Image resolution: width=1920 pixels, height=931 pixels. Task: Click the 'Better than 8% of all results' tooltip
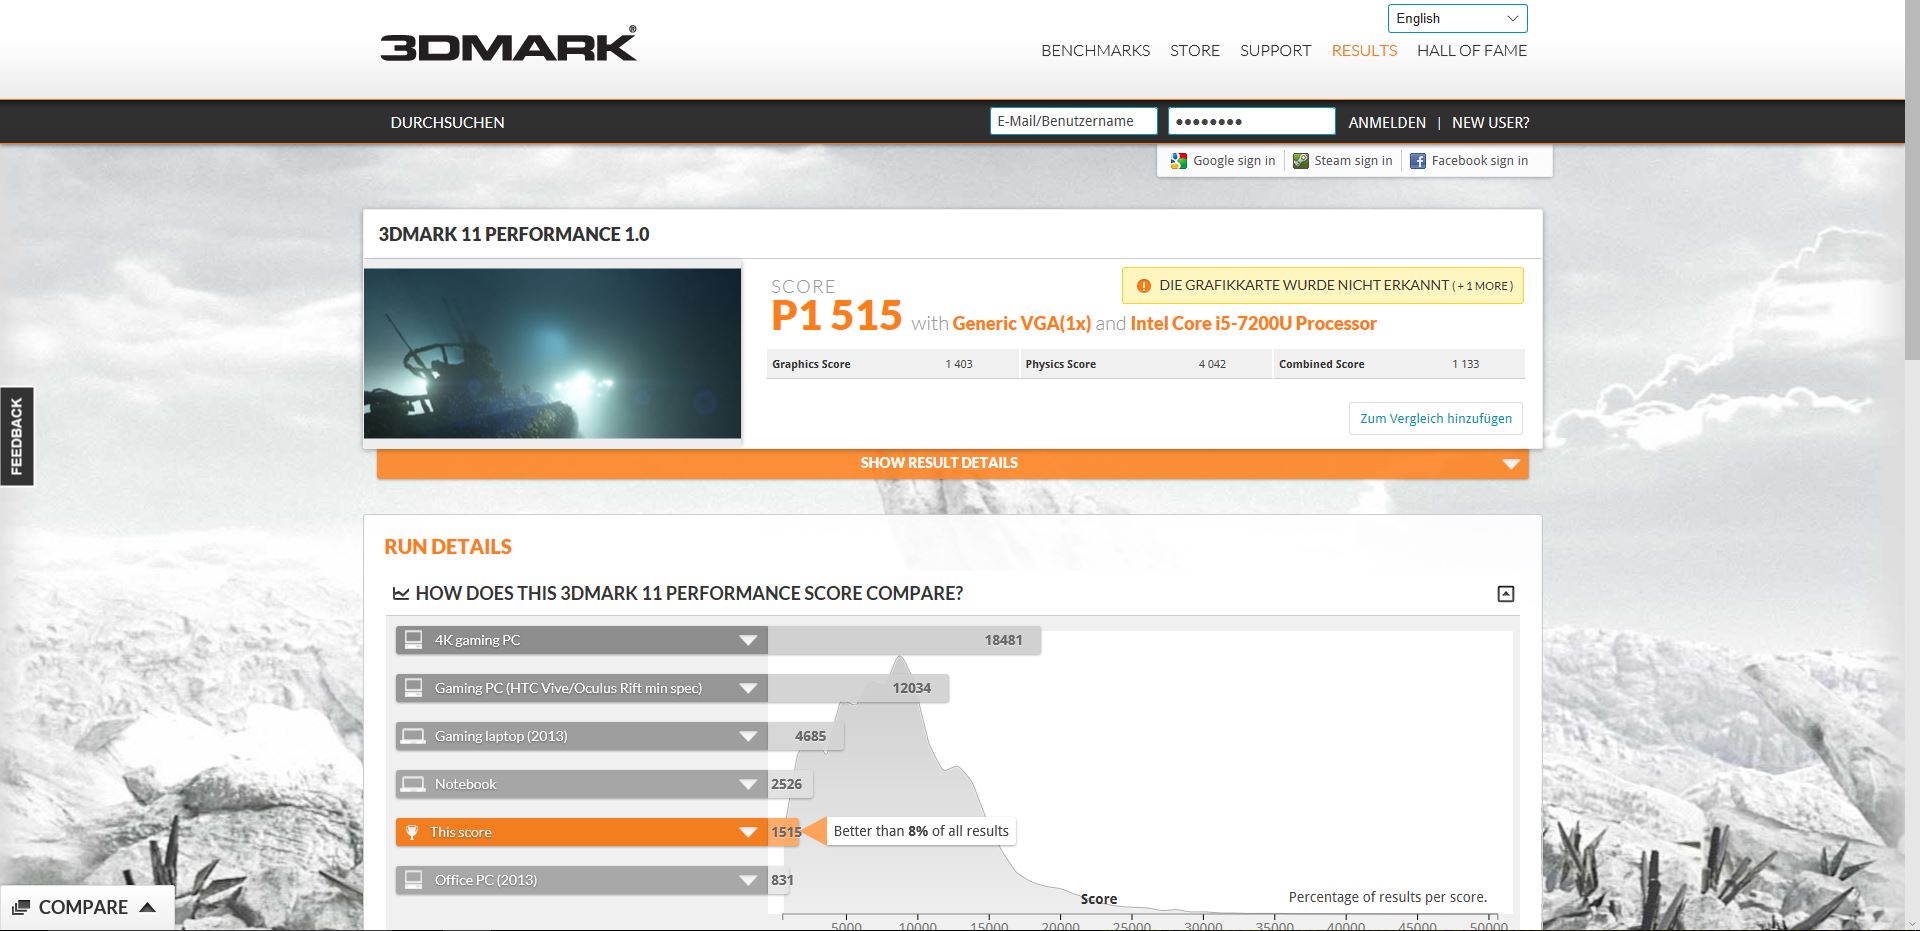[921, 831]
